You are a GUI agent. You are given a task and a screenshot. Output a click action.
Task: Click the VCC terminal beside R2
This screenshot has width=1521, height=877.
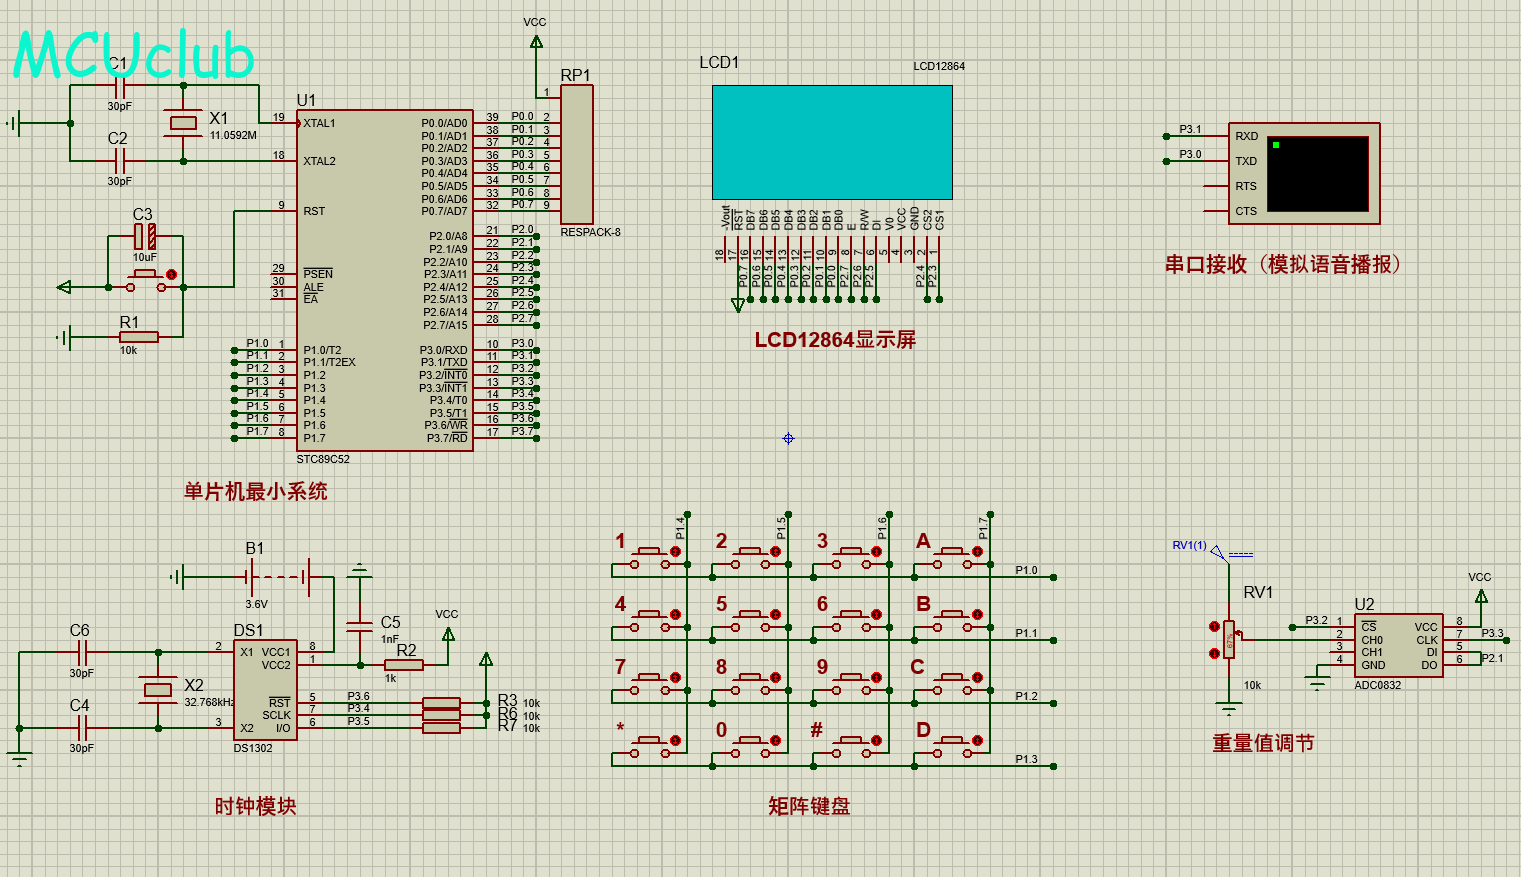[448, 633]
